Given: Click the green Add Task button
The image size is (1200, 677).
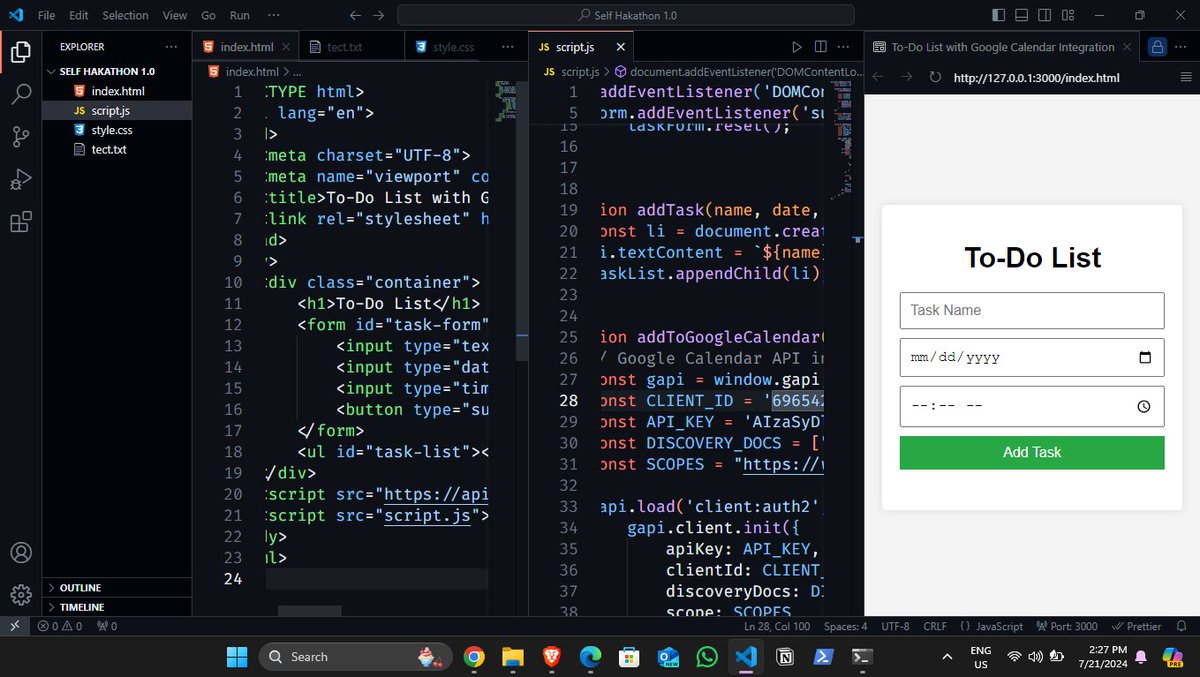Looking at the screenshot, I should point(1032,452).
